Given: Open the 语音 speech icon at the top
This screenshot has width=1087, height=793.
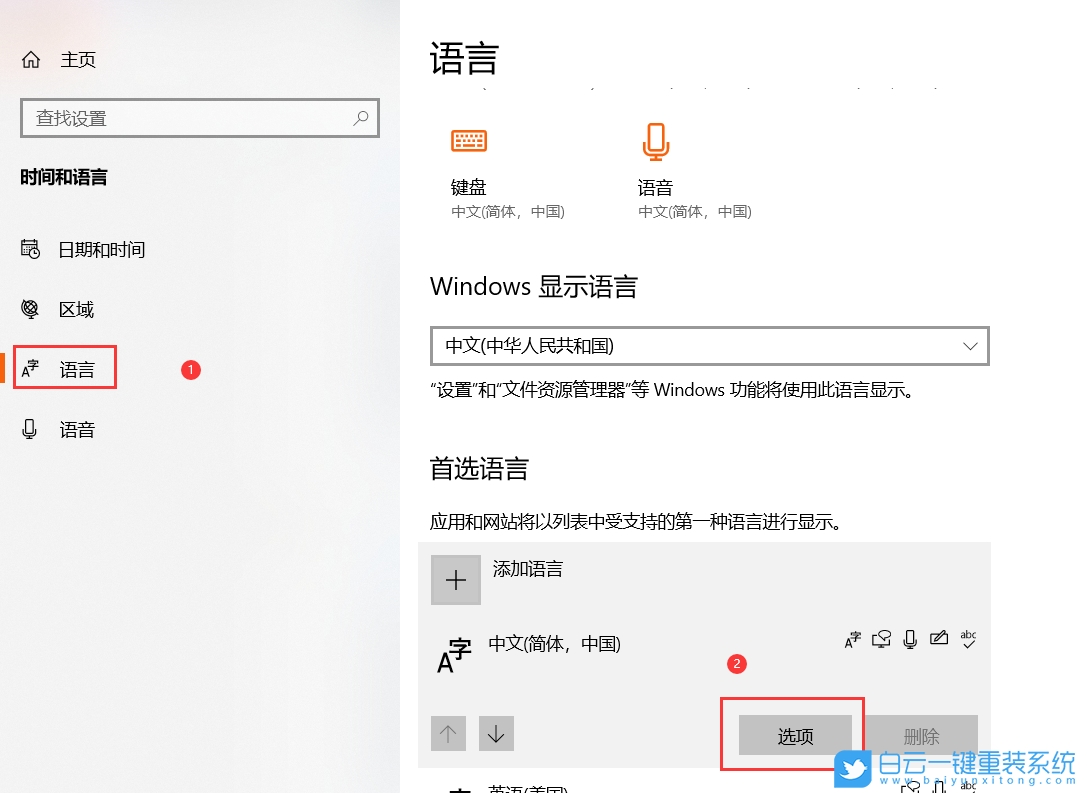Looking at the screenshot, I should point(656,140).
